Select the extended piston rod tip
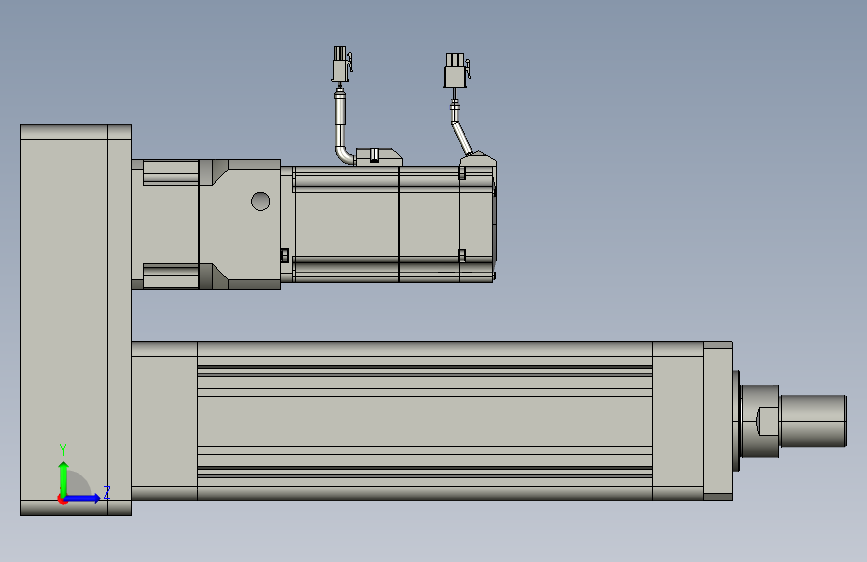 pyautogui.click(x=813, y=420)
